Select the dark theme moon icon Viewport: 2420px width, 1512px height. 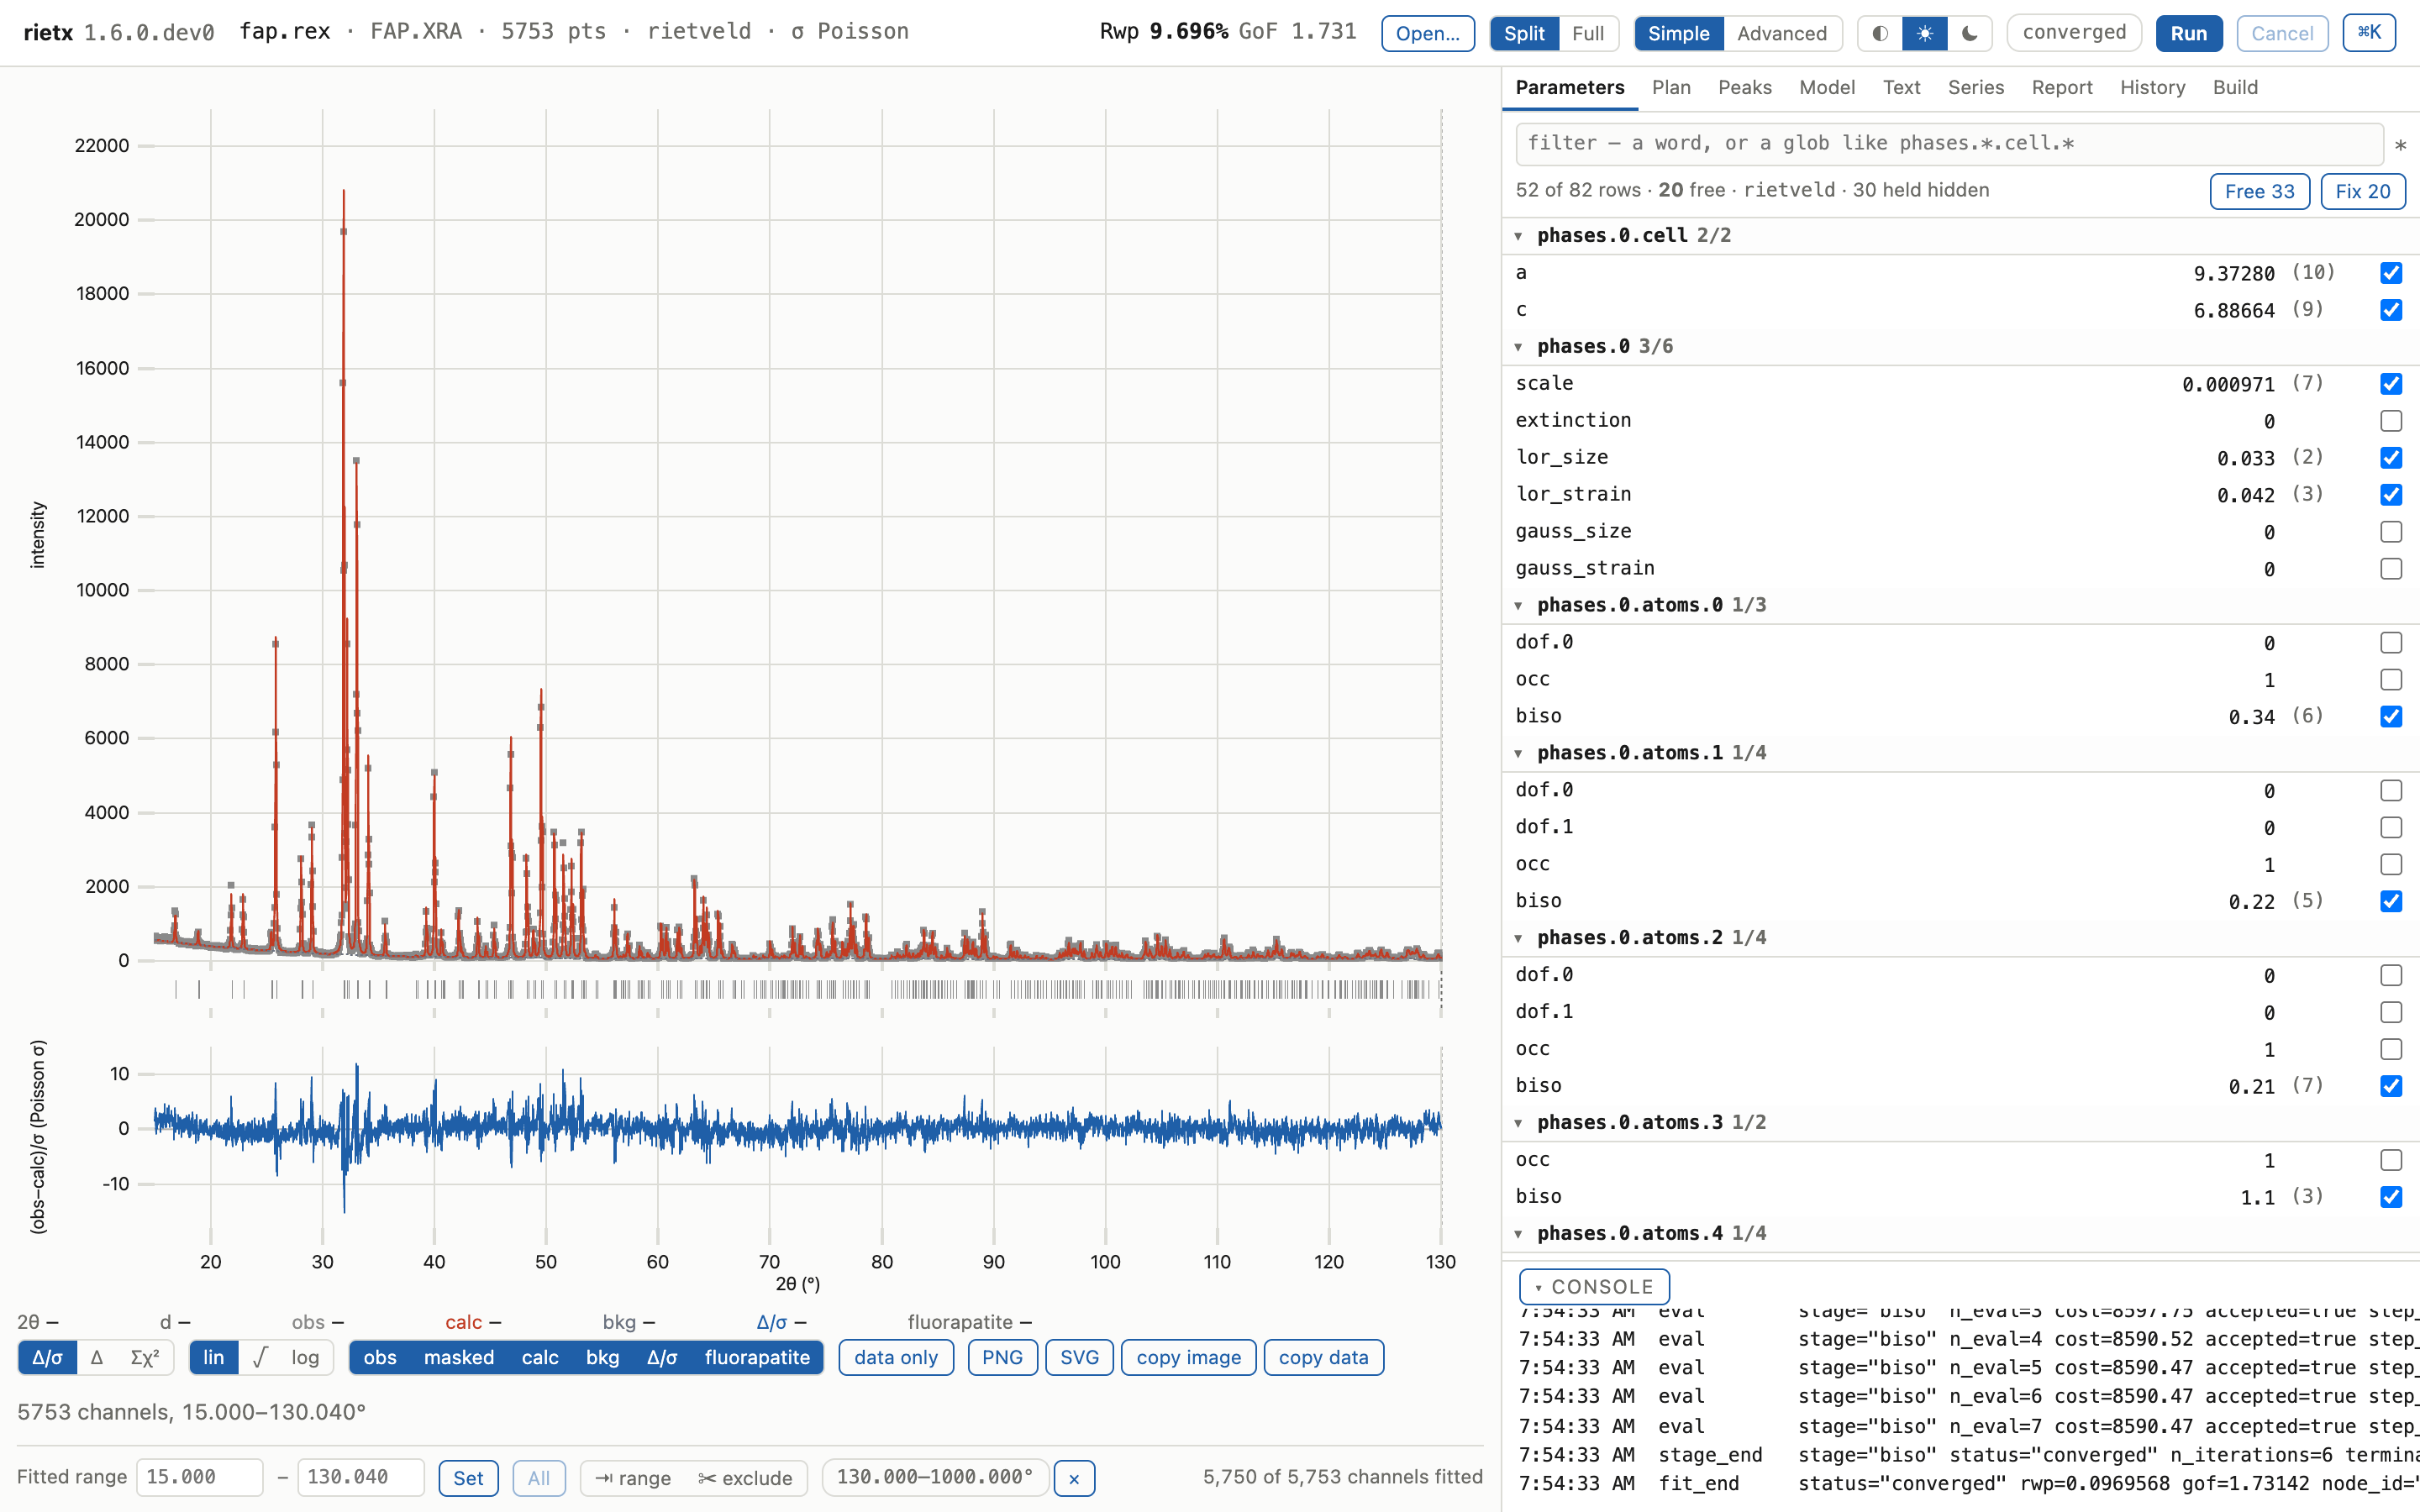point(1969,33)
